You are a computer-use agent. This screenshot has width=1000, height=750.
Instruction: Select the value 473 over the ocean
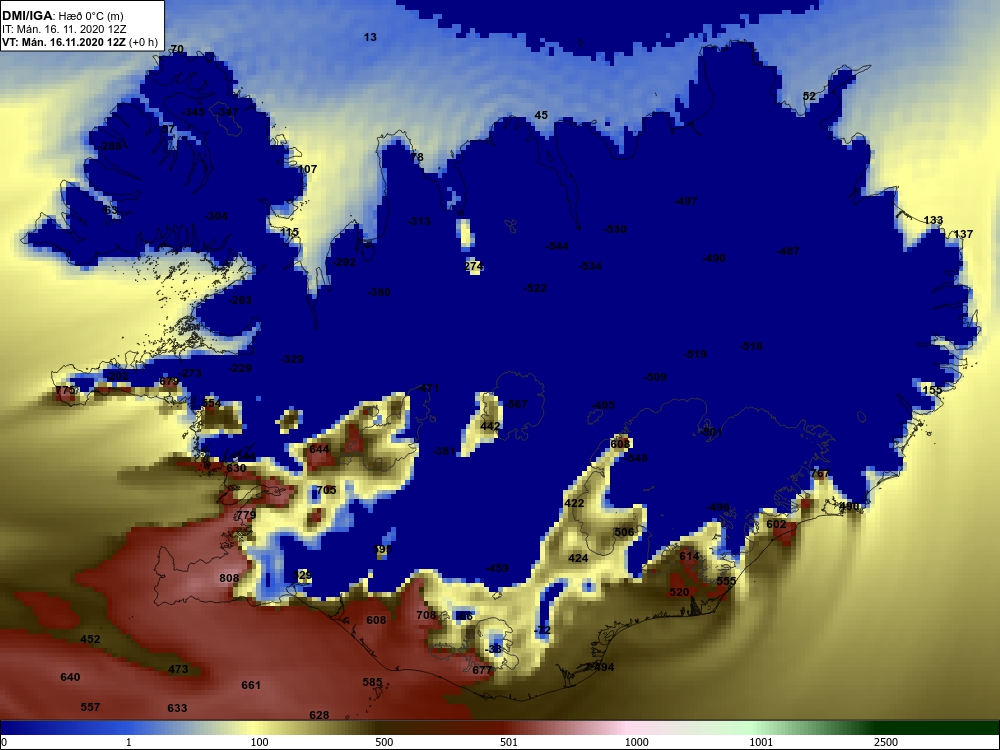click(x=178, y=669)
